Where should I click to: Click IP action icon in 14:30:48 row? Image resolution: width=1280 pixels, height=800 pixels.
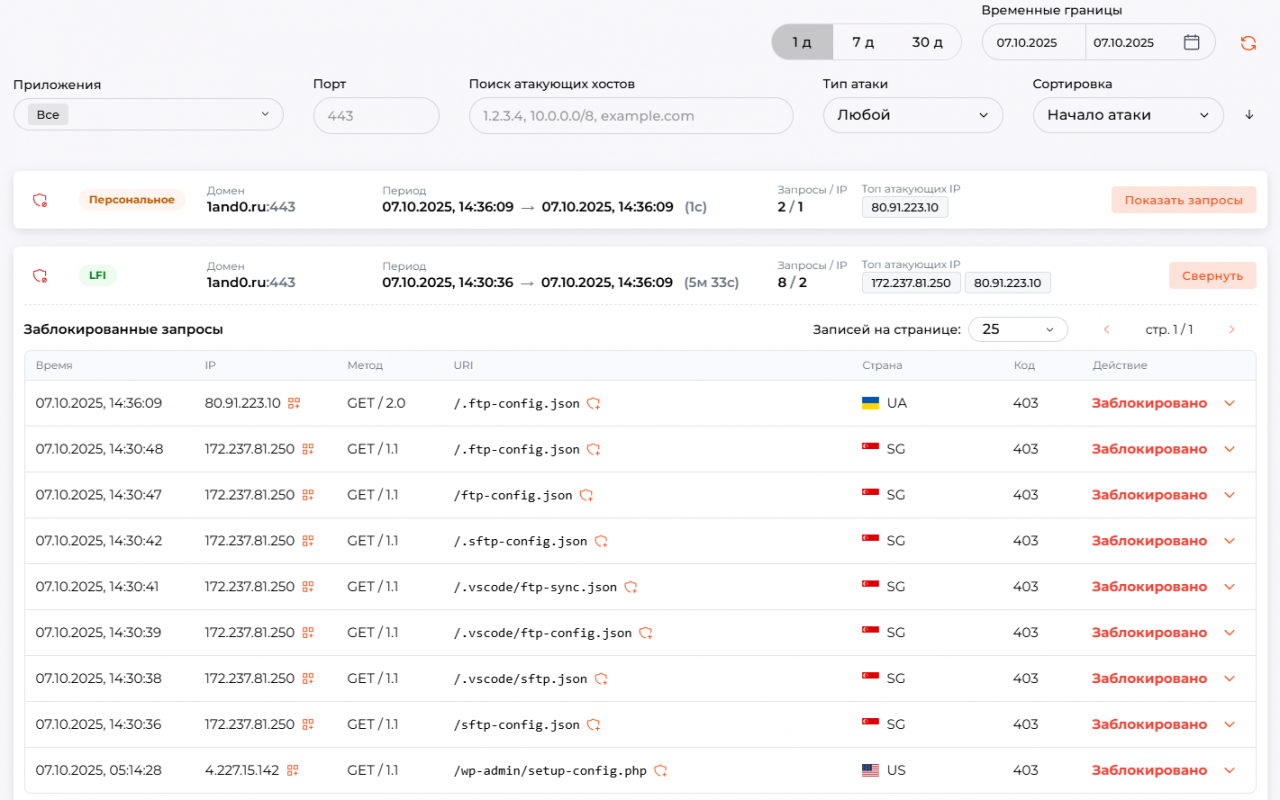[x=308, y=449]
